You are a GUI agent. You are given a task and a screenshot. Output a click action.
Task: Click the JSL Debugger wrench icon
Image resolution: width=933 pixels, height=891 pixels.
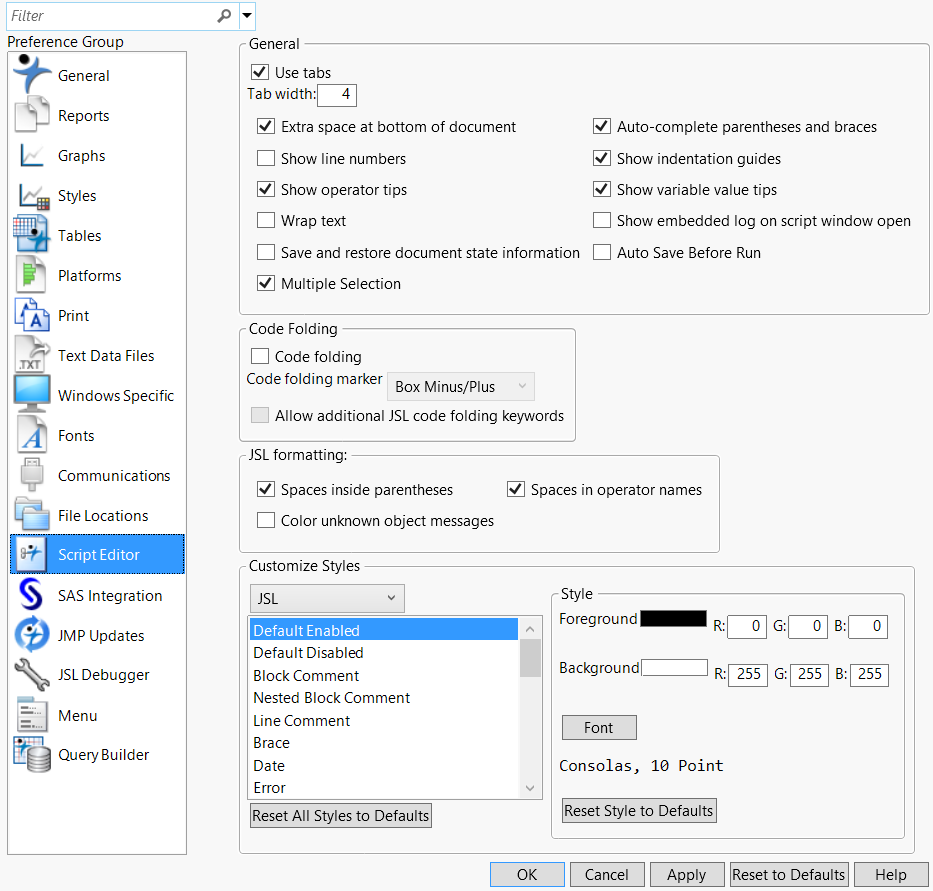(x=32, y=675)
